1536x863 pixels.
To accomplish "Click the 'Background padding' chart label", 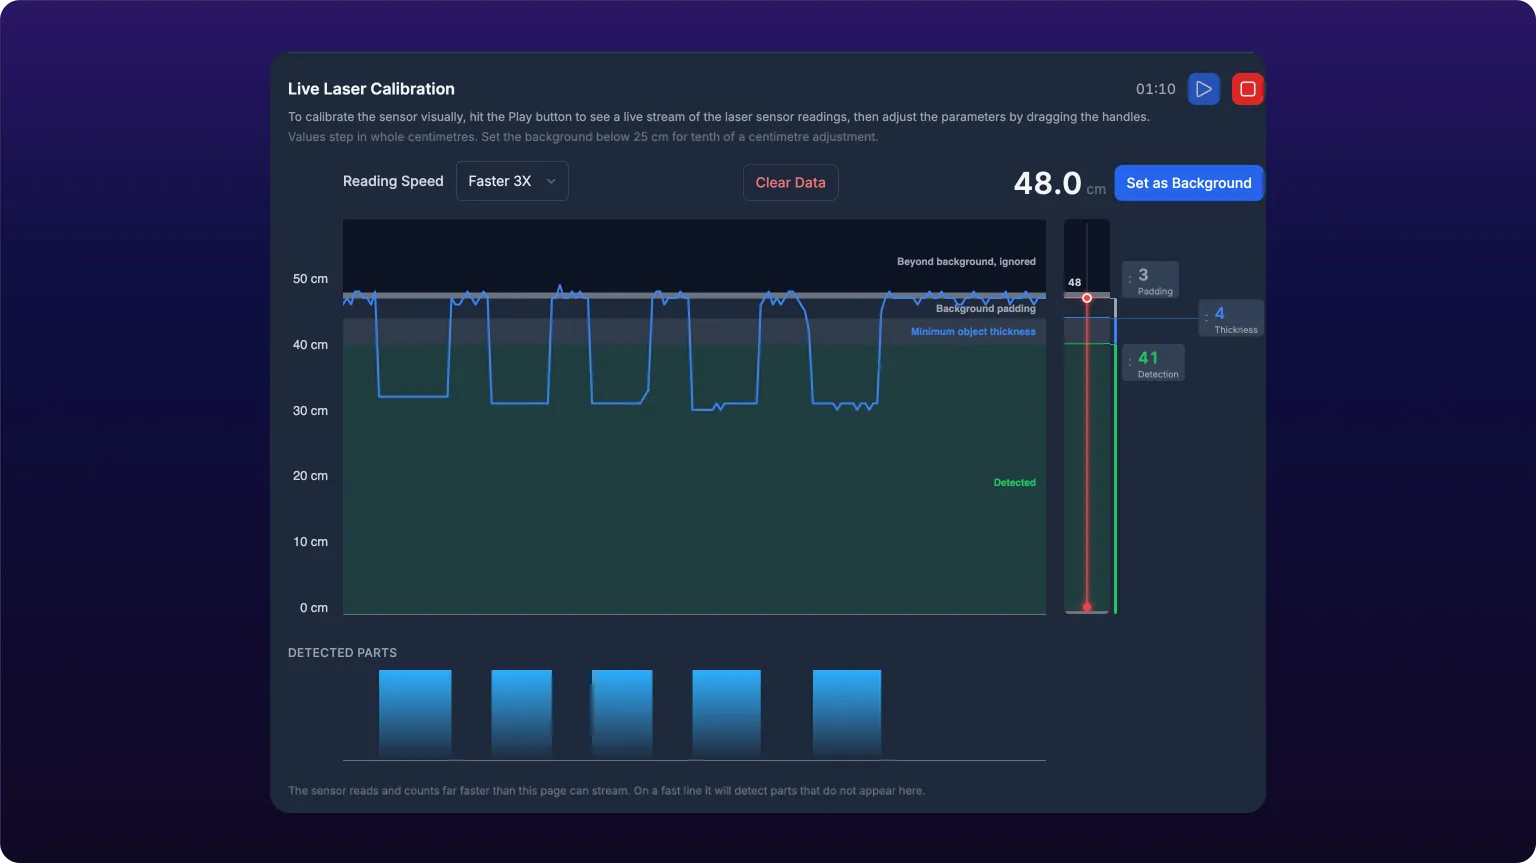I will (985, 309).
